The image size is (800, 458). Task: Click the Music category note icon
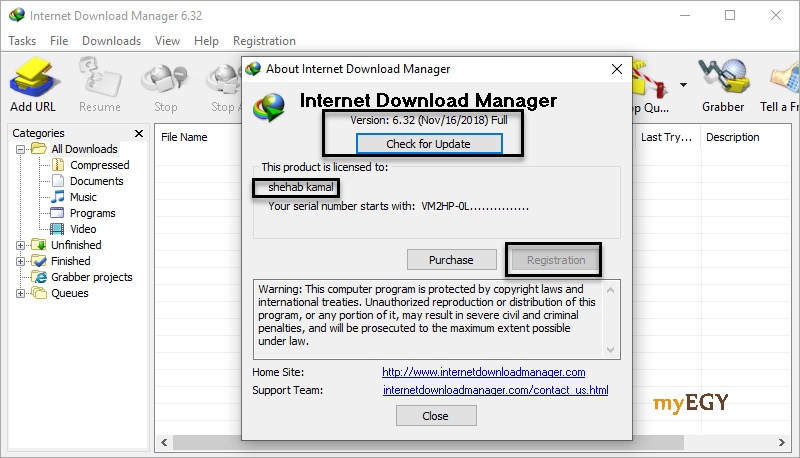pos(58,196)
